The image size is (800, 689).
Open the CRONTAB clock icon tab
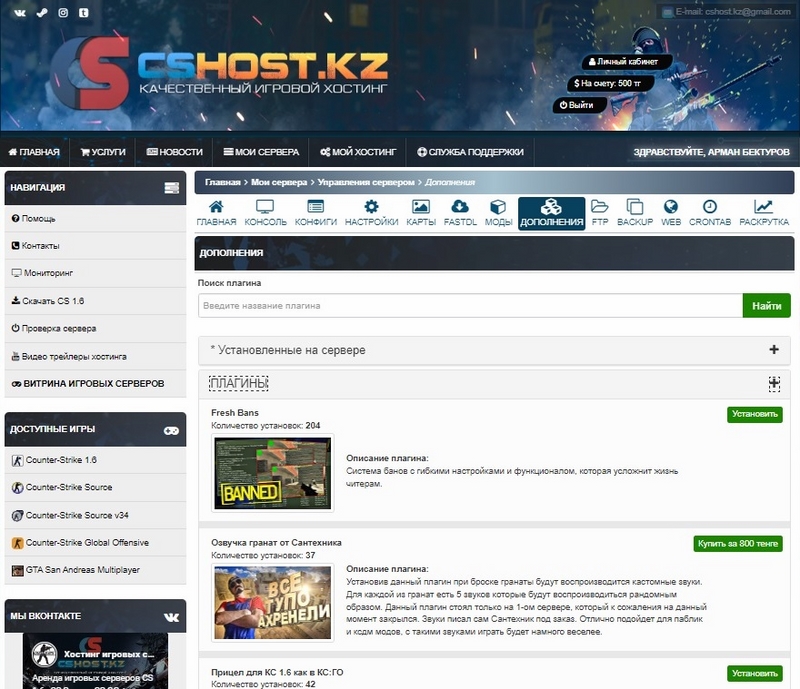tap(710, 213)
